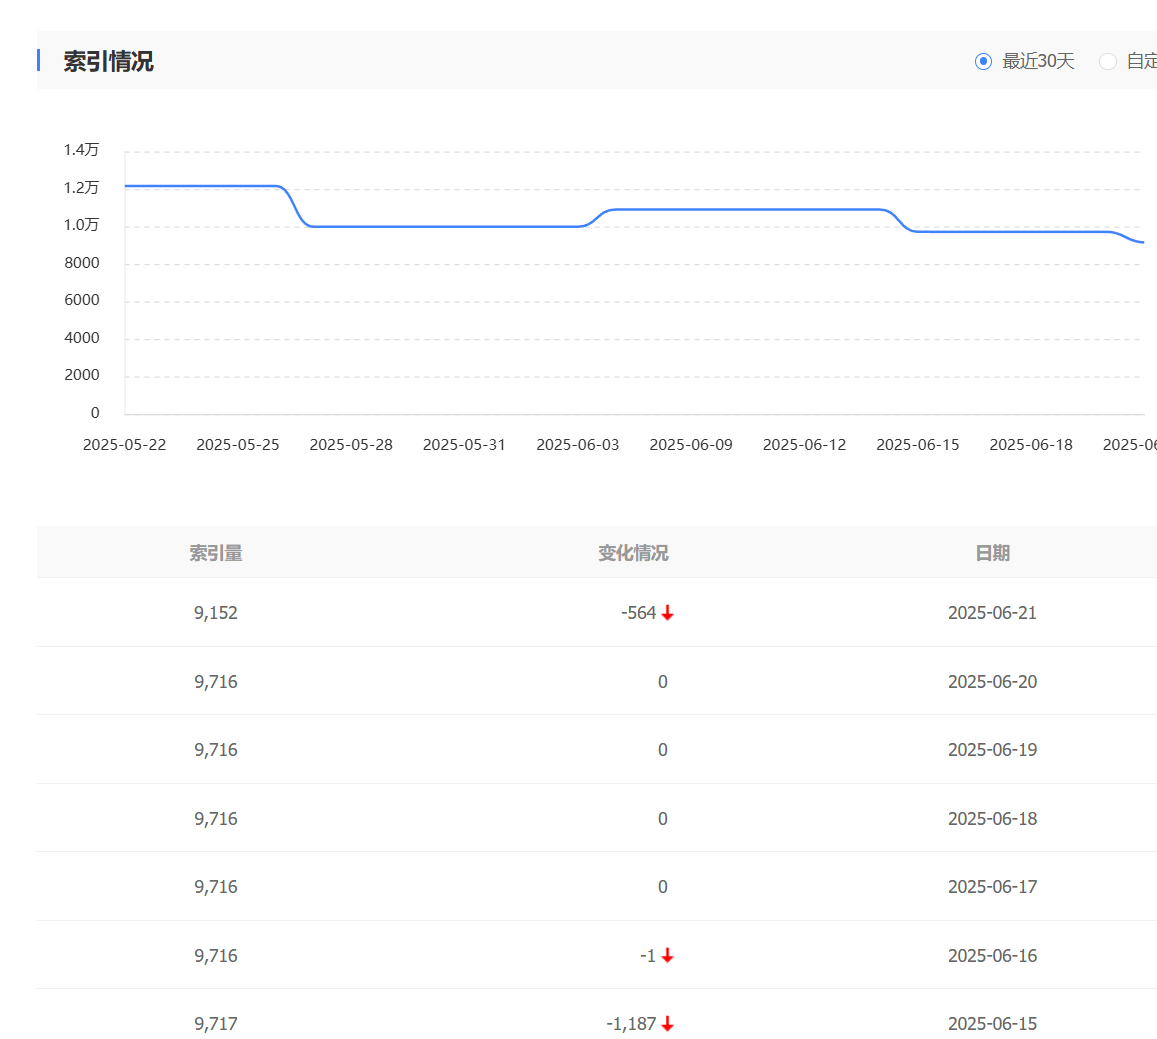The height and width of the screenshot is (1039, 1157).
Task: Click date cell 2025-06-21
Action: 992,613
